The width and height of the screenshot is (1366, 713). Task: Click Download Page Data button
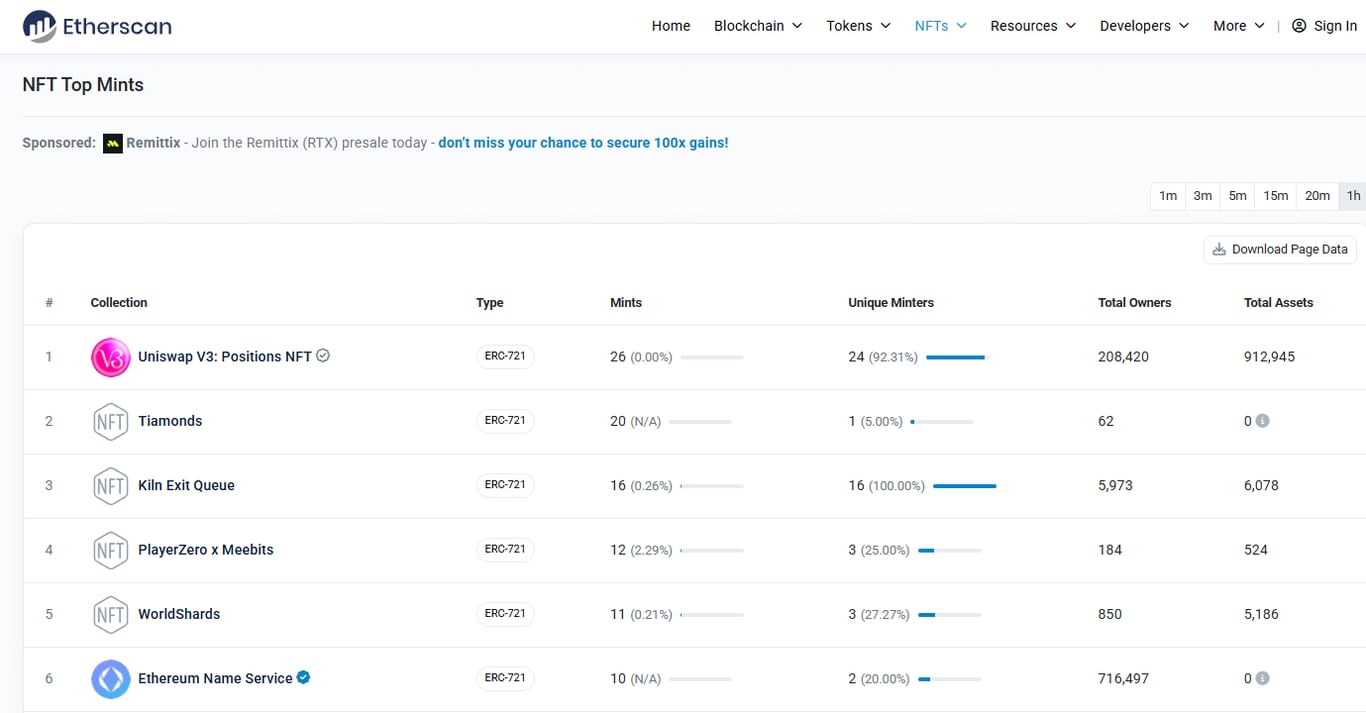pos(1280,249)
